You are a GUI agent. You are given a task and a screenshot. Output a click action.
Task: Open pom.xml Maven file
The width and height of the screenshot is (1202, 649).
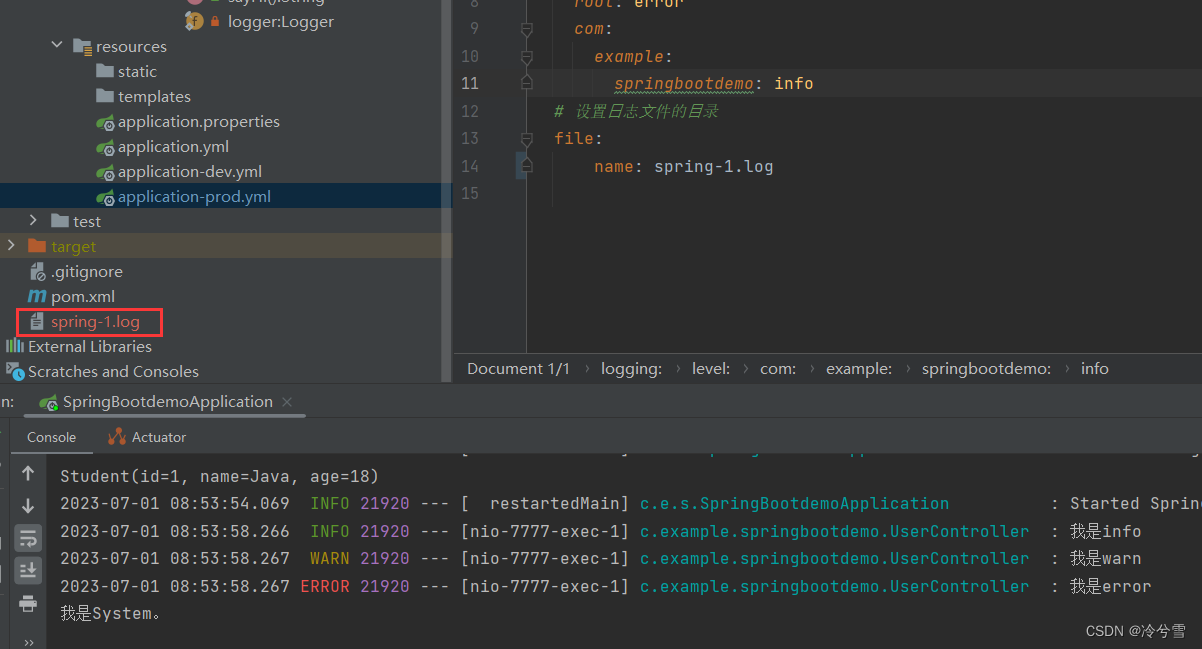tap(83, 296)
